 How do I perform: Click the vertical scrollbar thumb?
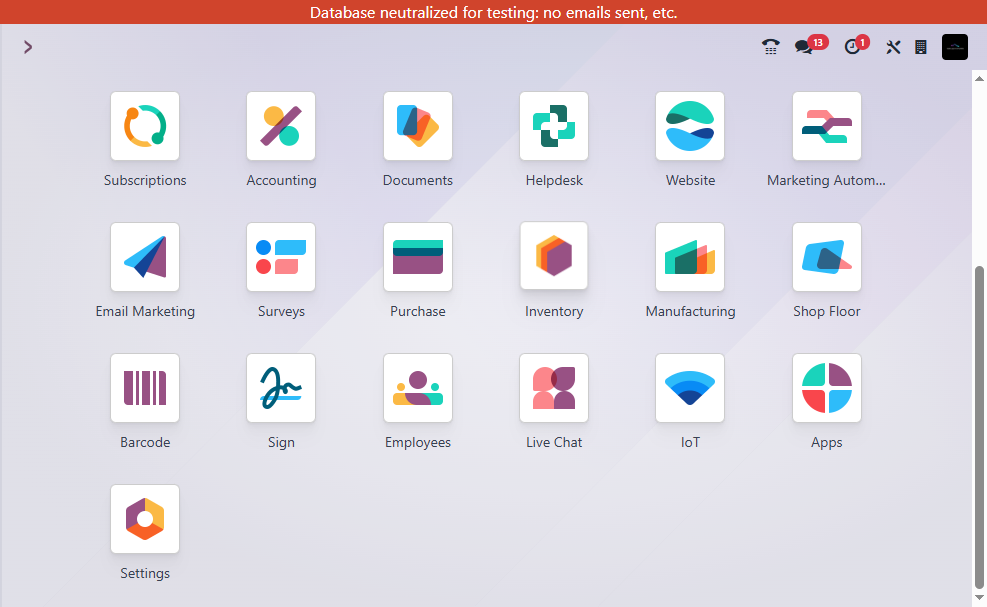pos(979,427)
